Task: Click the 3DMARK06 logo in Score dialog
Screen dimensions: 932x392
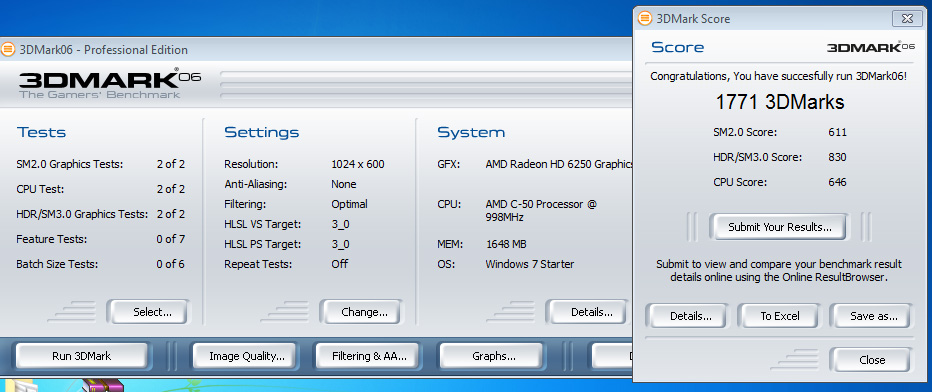Action: (x=870, y=48)
